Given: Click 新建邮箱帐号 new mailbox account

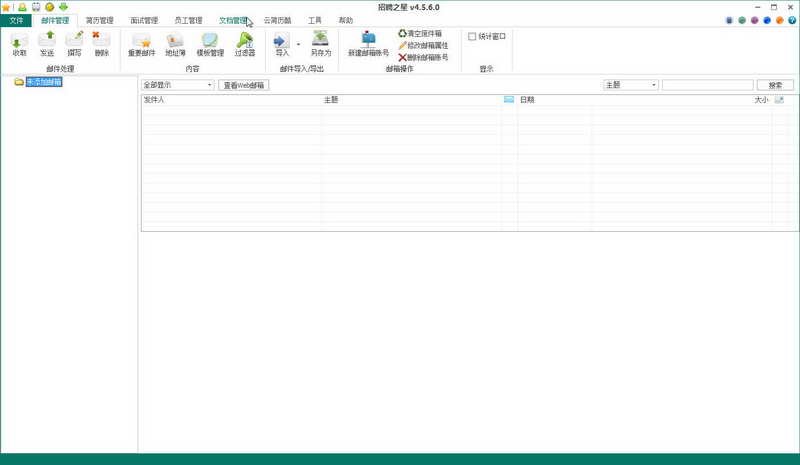Looking at the screenshot, I should [368, 44].
